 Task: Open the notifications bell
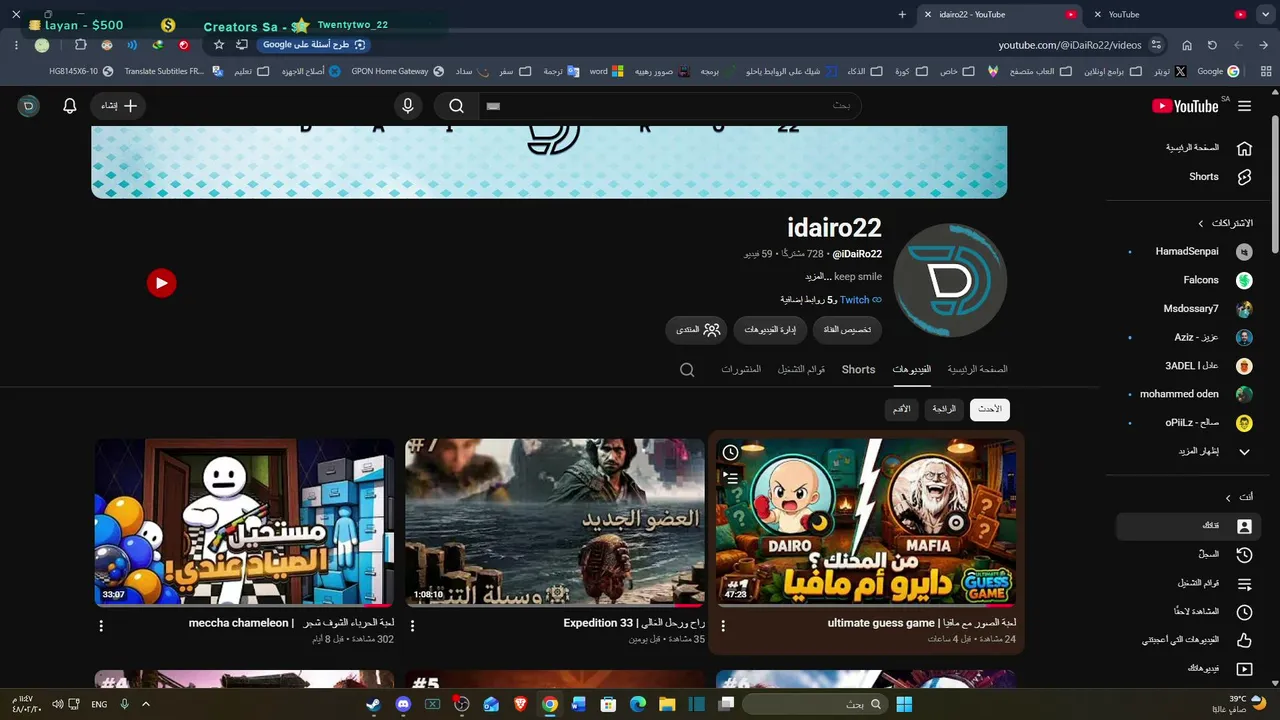[70, 106]
